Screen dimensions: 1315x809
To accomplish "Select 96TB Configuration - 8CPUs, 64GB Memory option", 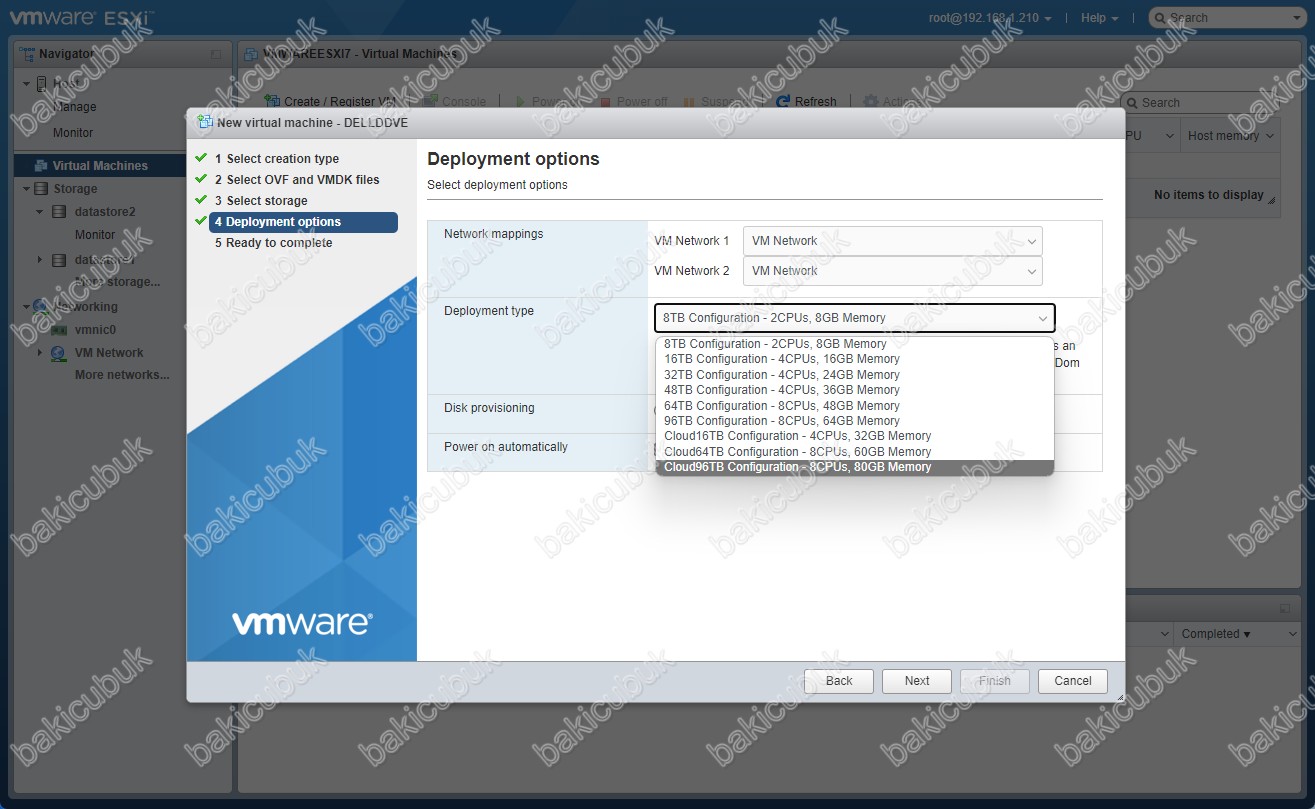I will [x=855, y=421].
